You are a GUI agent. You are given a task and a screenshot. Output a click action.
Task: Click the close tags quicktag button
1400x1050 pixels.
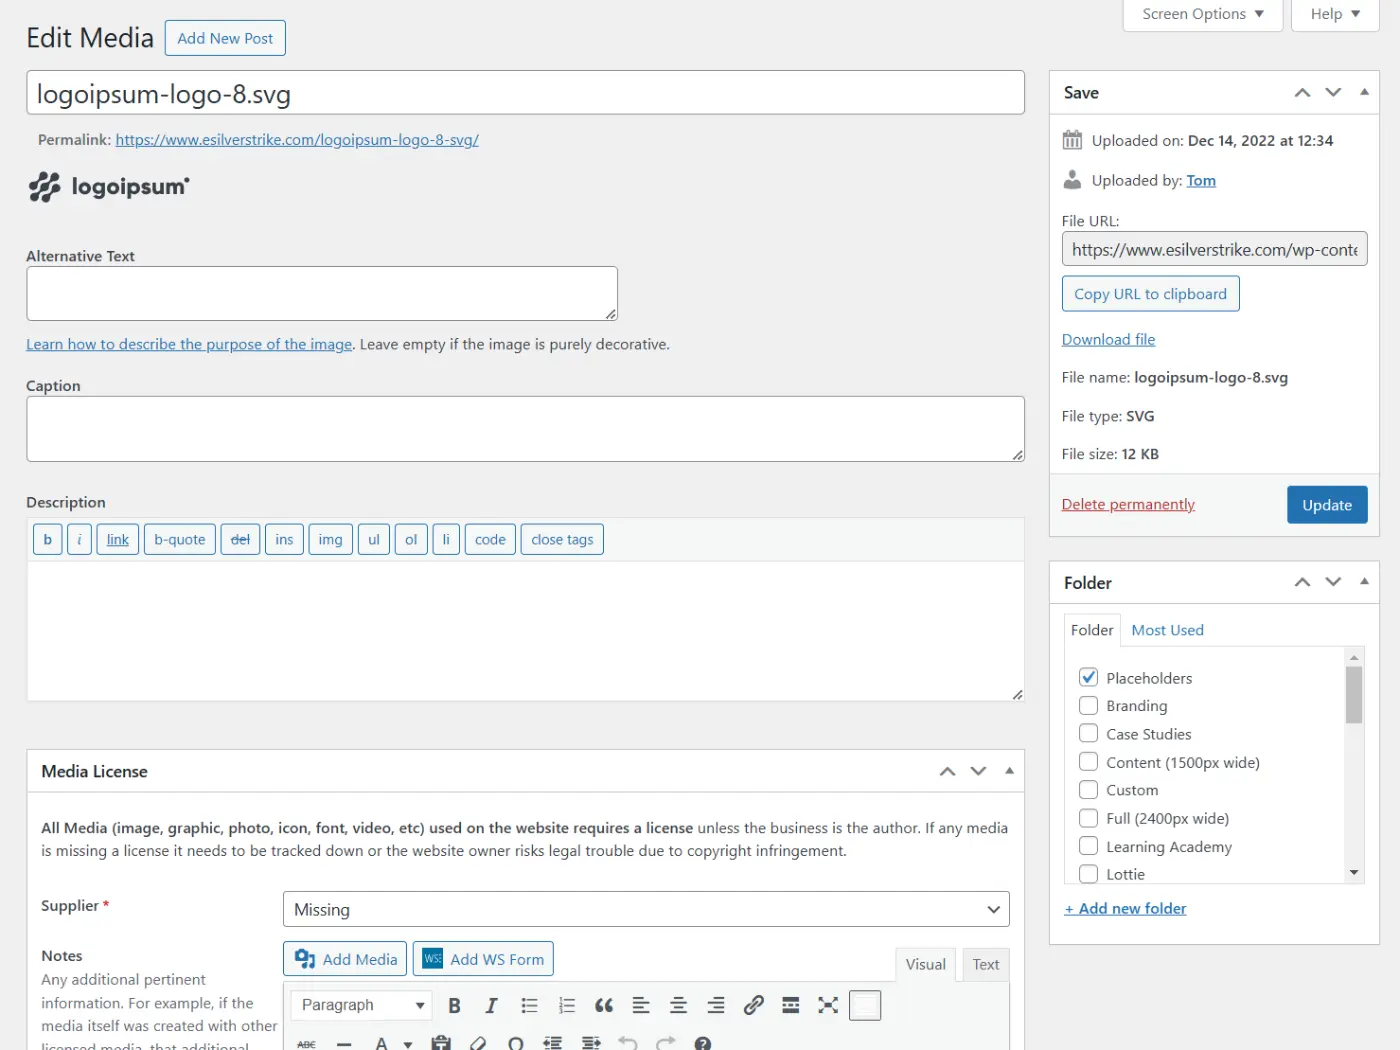tap(562, 539)
